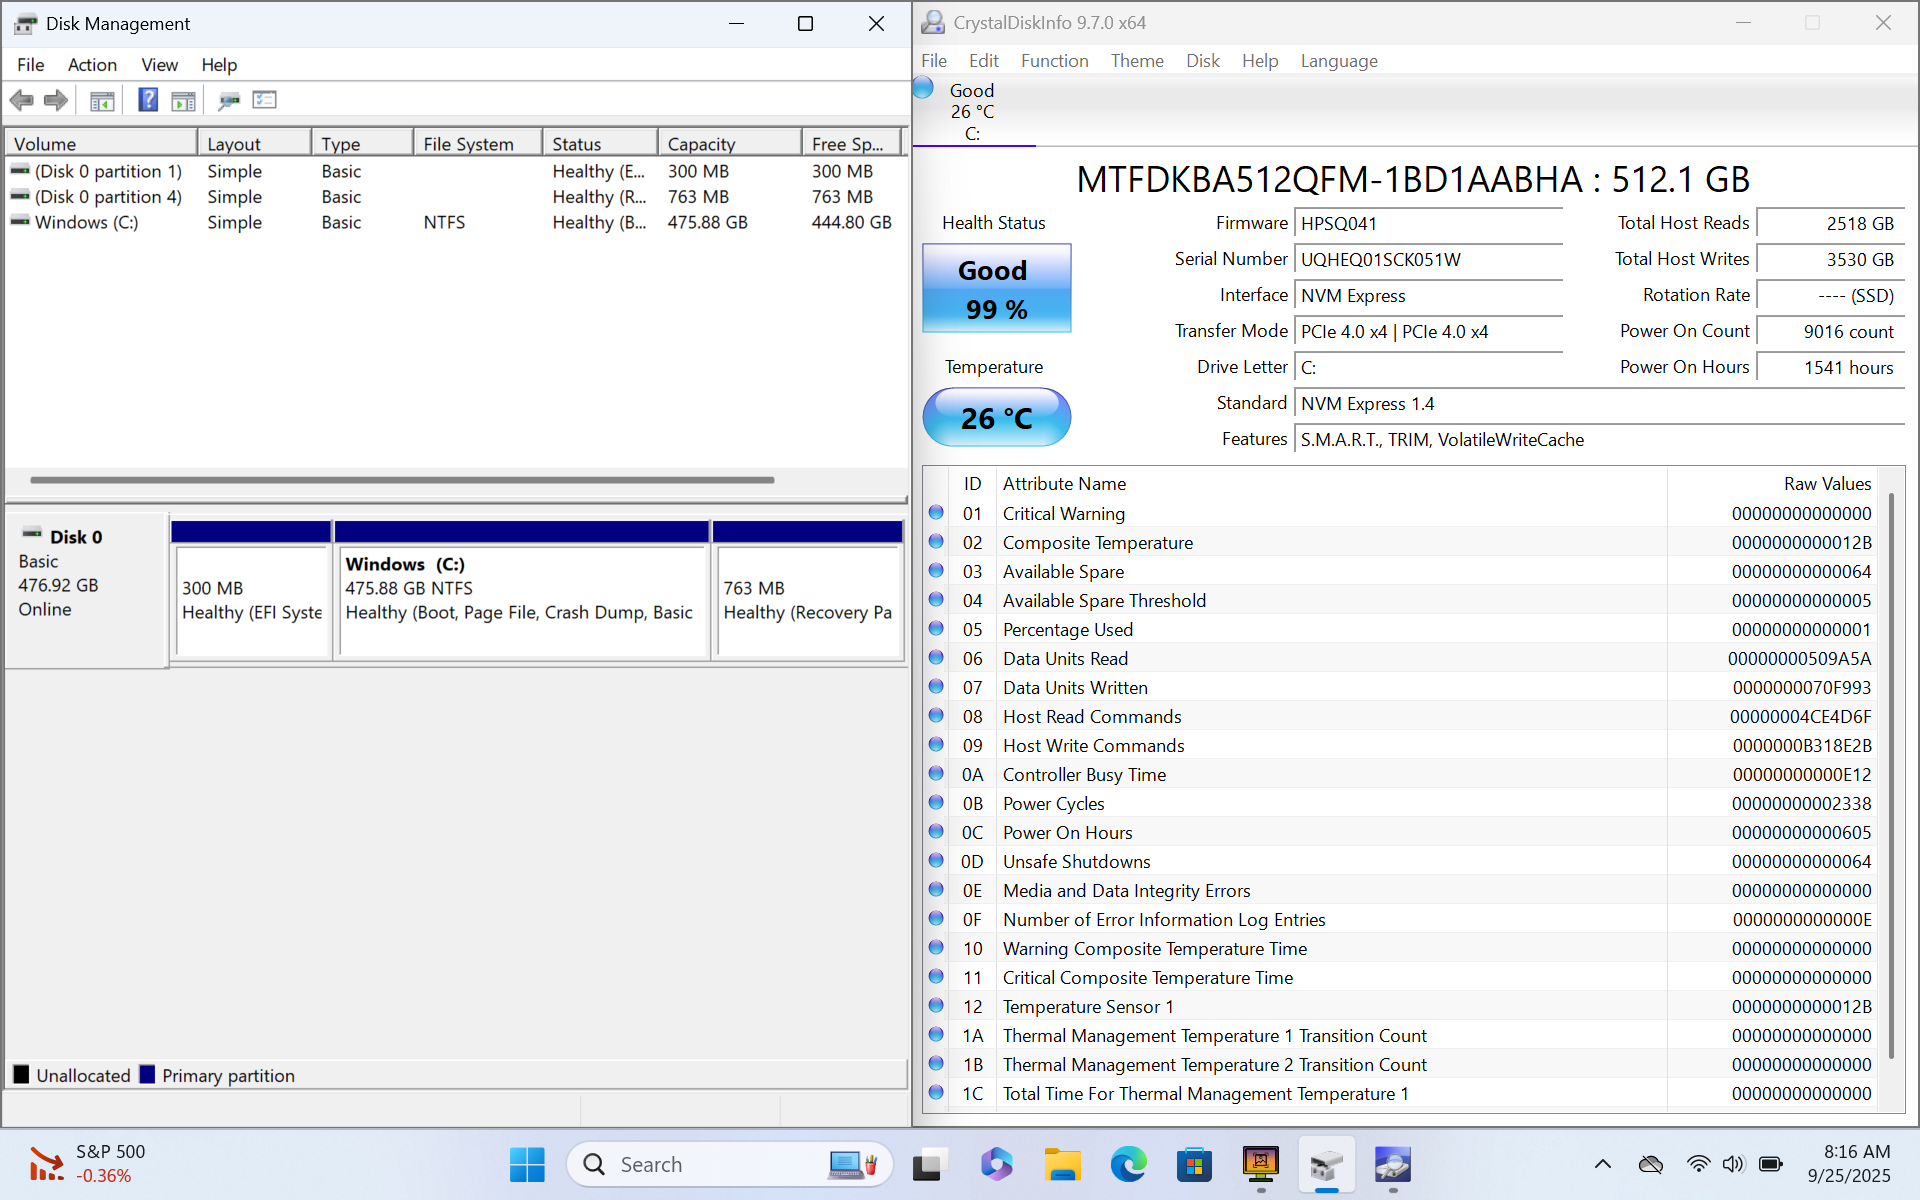Toggle the Show/Hide Action Pane icon
Viewport: 1920px width, 1200px height.
click(183, 100)
